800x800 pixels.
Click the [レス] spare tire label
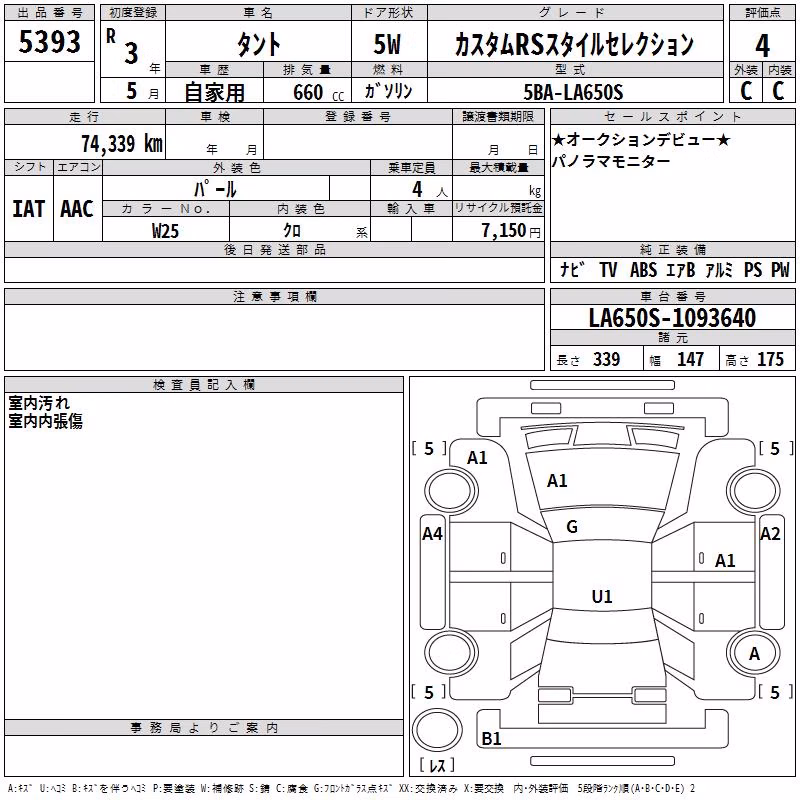pyautogui.click(x=437, y=765)
